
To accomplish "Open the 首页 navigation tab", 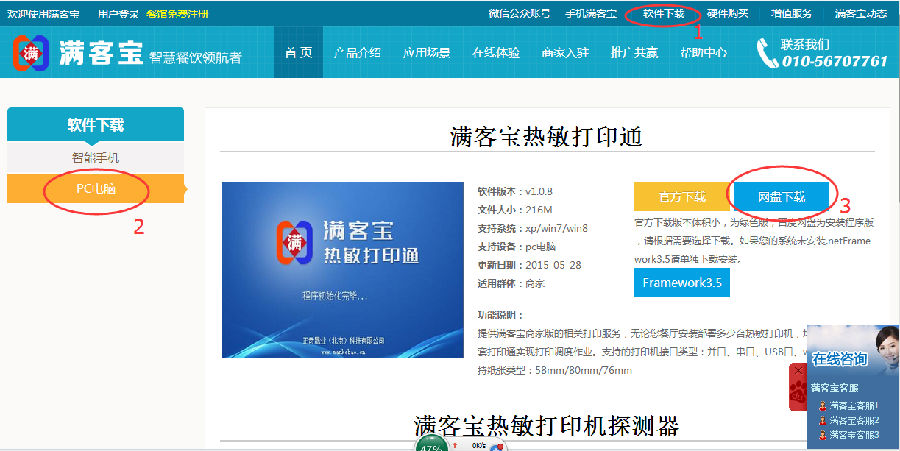I will [x=298, y=53].
